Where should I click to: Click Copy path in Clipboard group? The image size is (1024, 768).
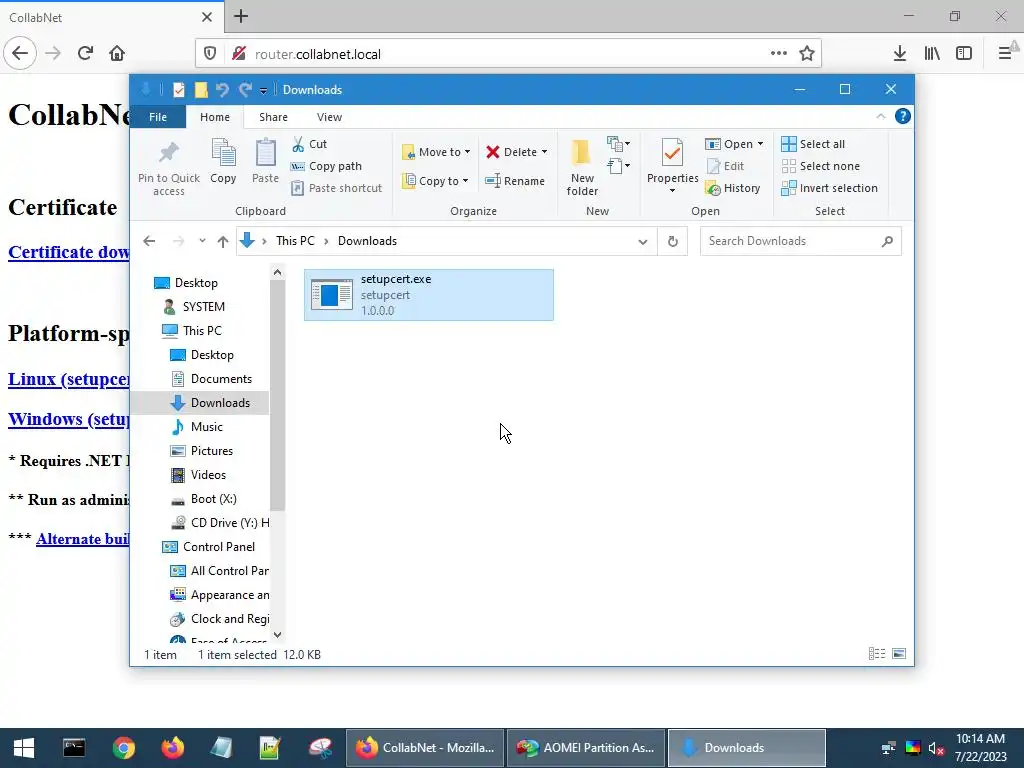[x=326, y=166]
